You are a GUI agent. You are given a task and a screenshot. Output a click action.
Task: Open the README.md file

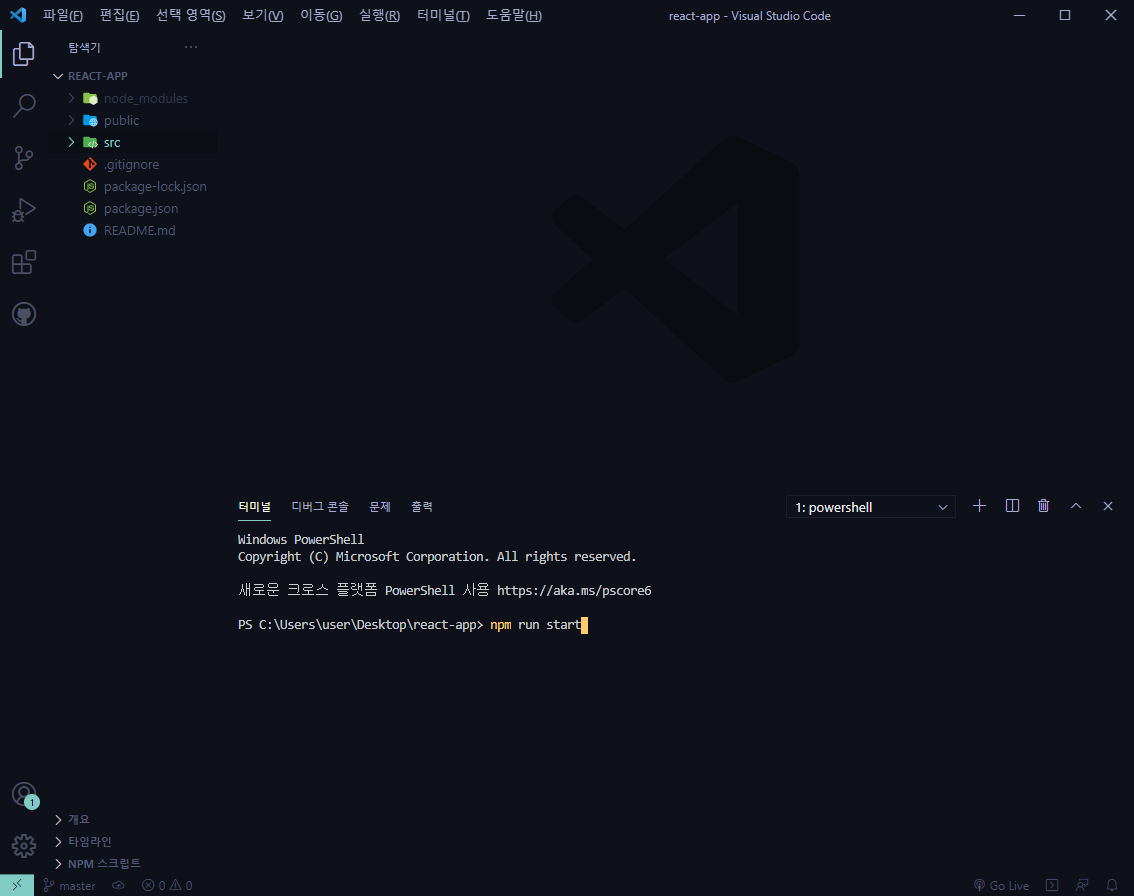click(x=132, y=231)
